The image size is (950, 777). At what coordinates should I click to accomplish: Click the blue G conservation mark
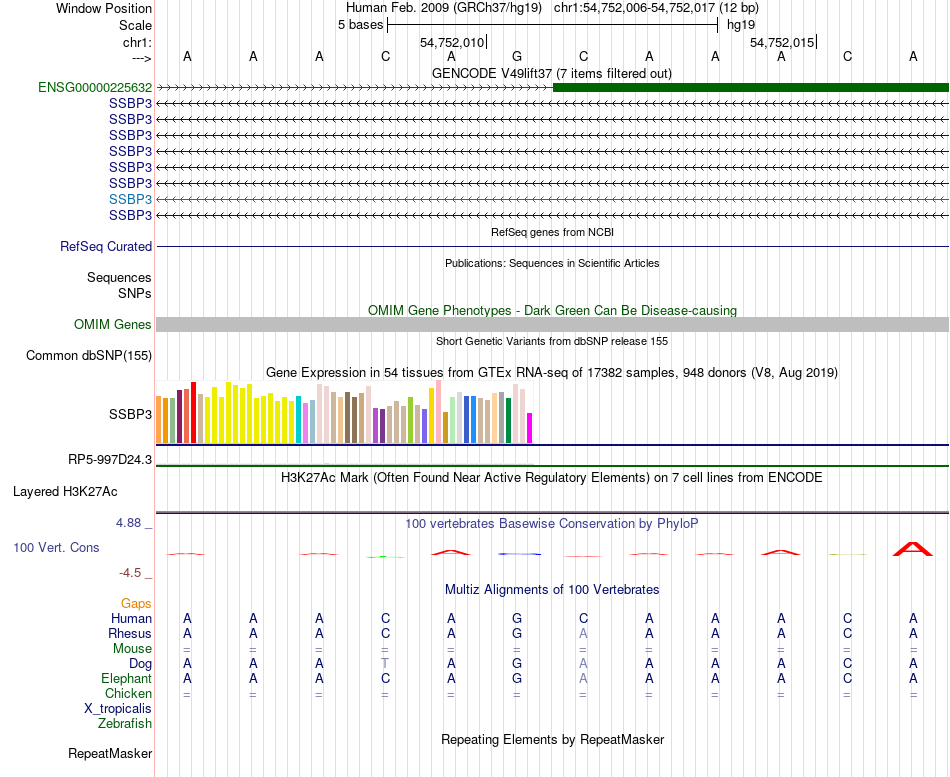[519, 554]
